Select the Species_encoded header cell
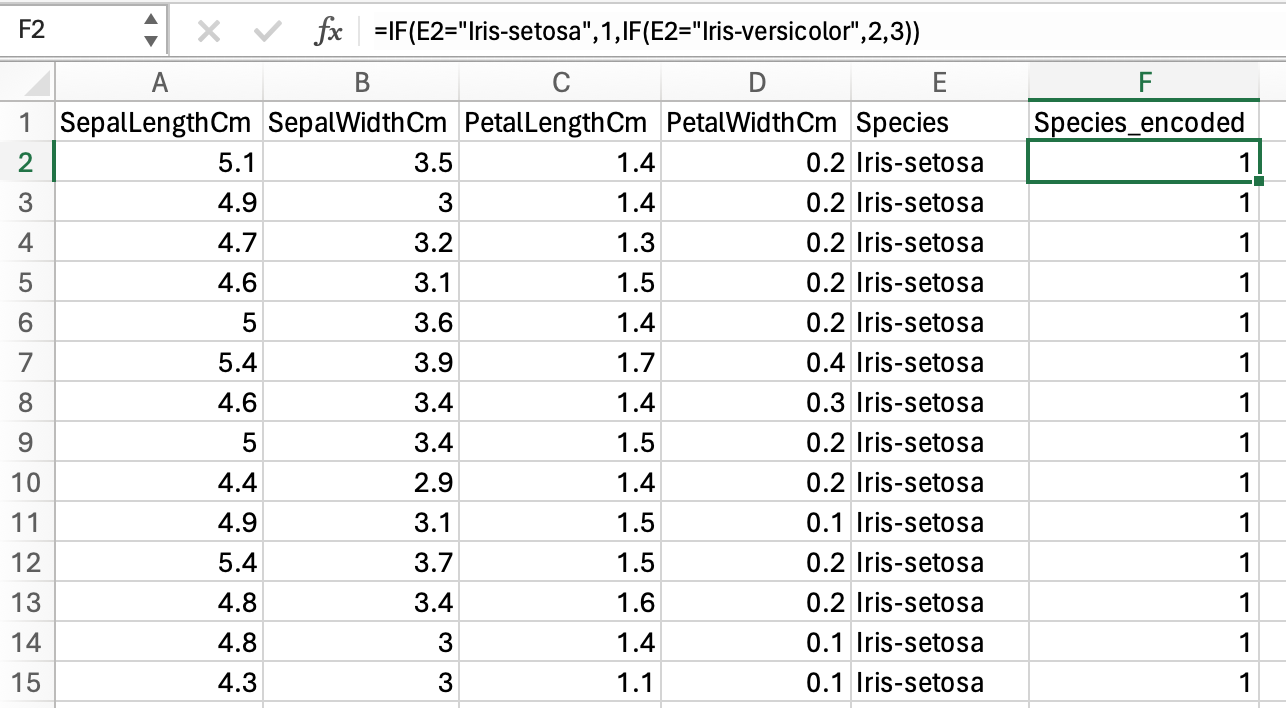Viewport: 1286px width, 708px height. tap(1146, 122)
